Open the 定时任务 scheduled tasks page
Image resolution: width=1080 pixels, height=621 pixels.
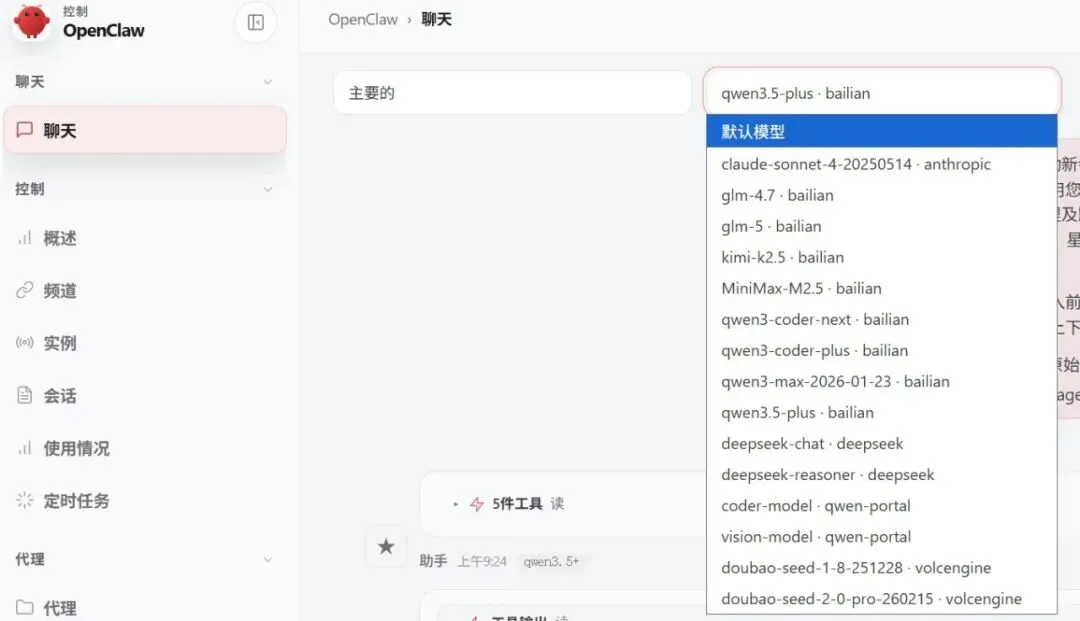pos(145,501)
